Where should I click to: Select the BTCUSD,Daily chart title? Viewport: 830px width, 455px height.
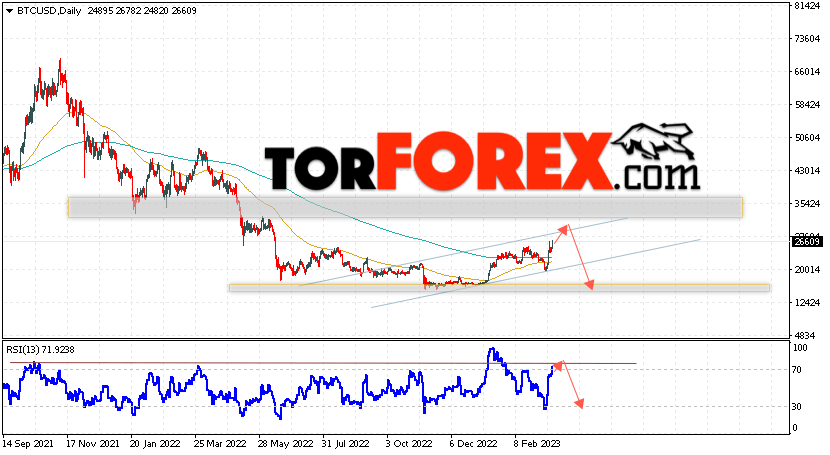coord(49,11)
